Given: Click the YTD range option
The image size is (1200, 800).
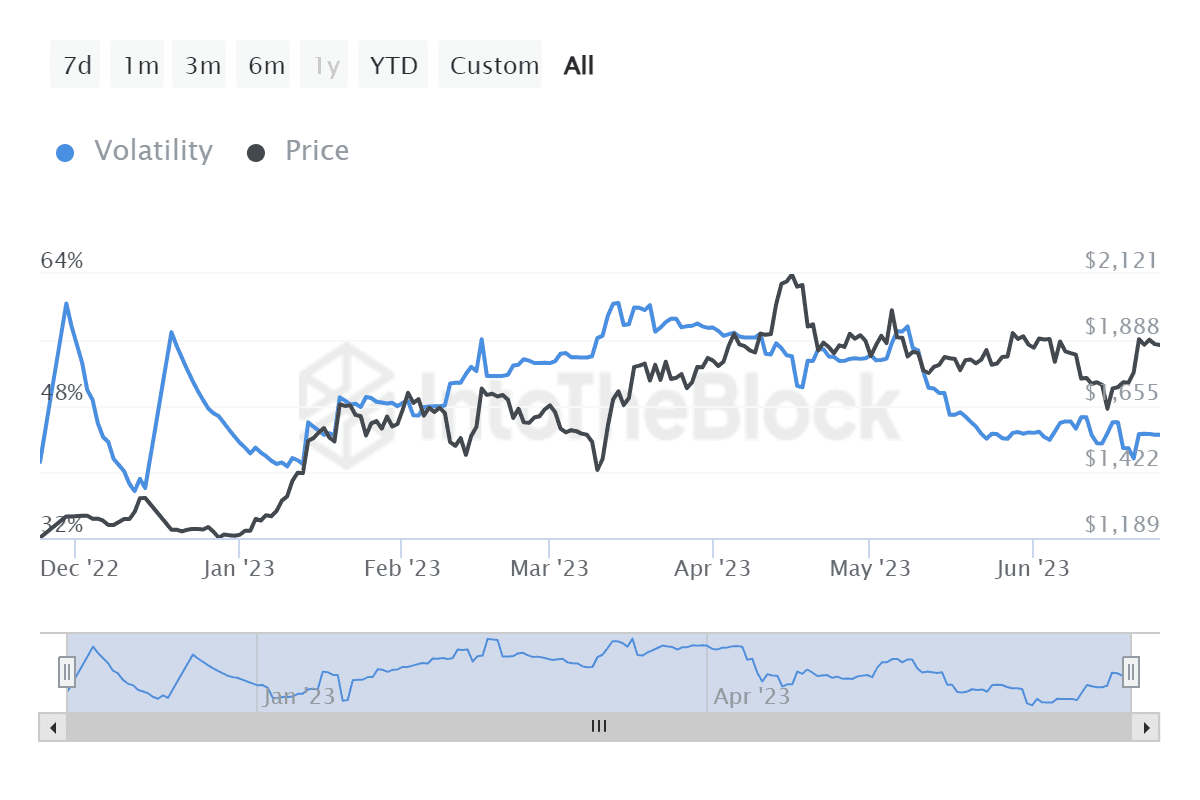Looking at the screenshot, I should pos(393,66).
